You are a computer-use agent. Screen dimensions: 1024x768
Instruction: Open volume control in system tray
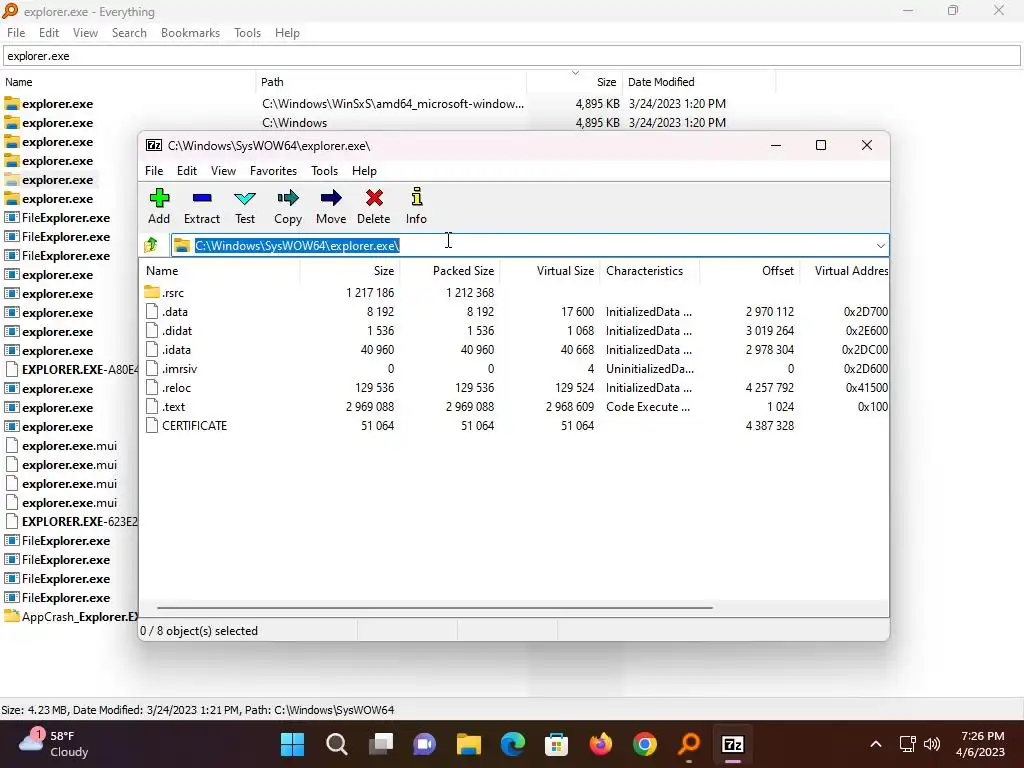[x=932, y=744]
